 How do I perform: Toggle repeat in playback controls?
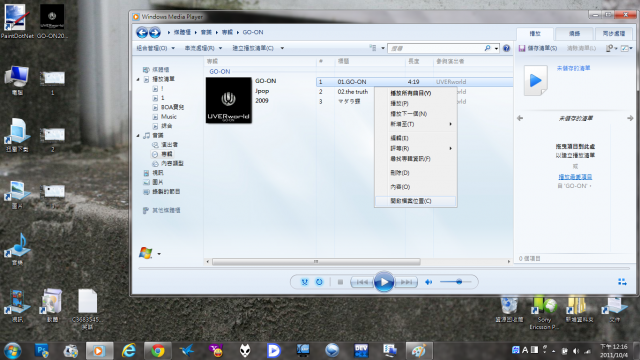(319, 282)
